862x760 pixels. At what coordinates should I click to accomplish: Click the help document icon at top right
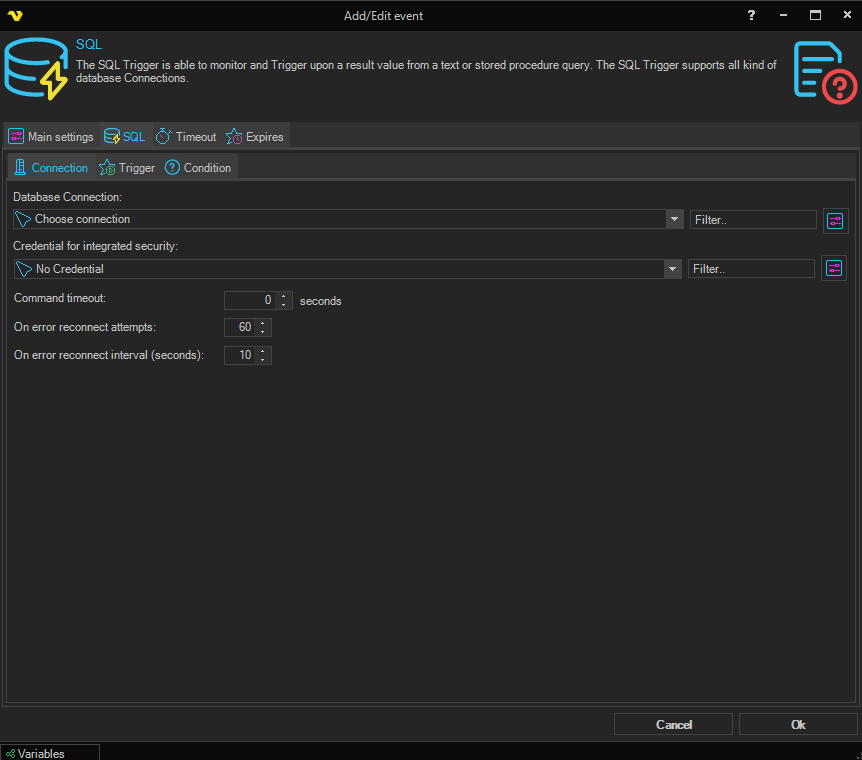[x=825, y=70]
